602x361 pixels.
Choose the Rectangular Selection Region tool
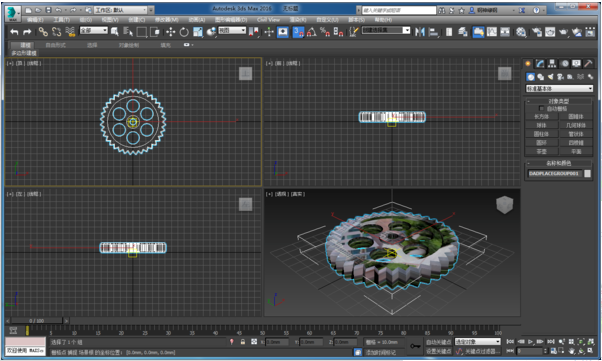(x=142, y=32)
